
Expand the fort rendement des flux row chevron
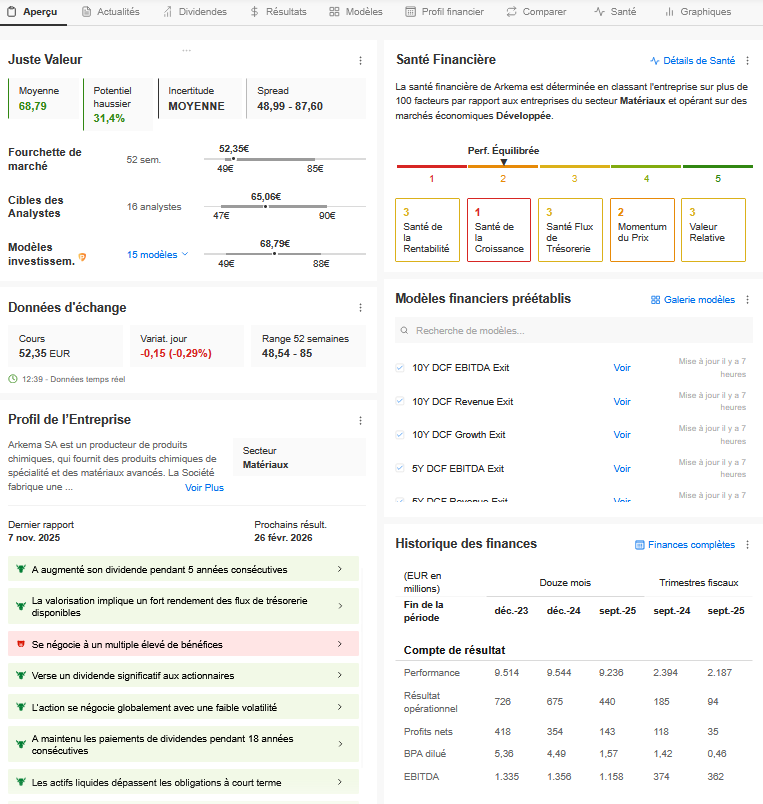coord(340,606)
